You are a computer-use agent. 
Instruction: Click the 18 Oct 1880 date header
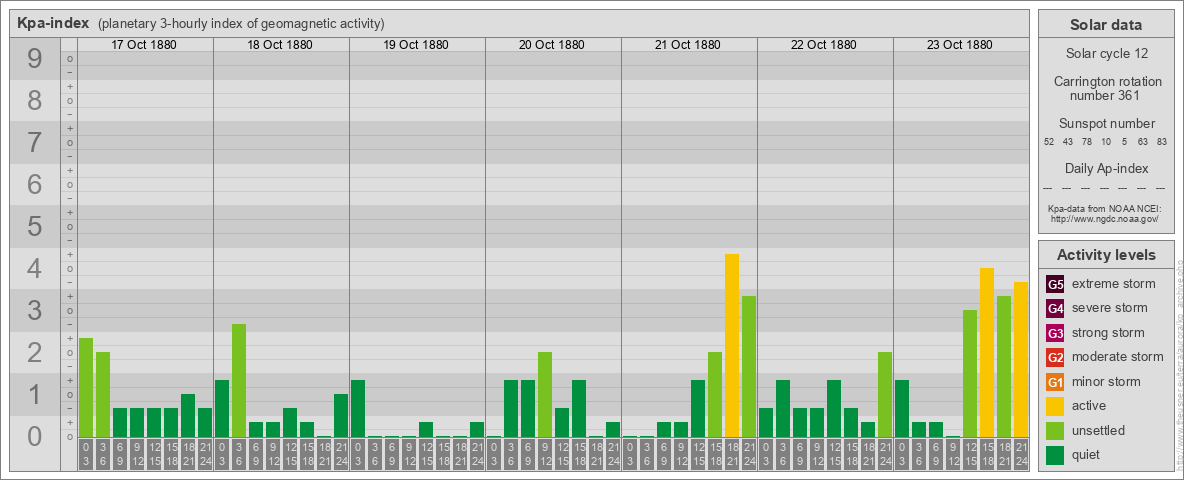280,45
